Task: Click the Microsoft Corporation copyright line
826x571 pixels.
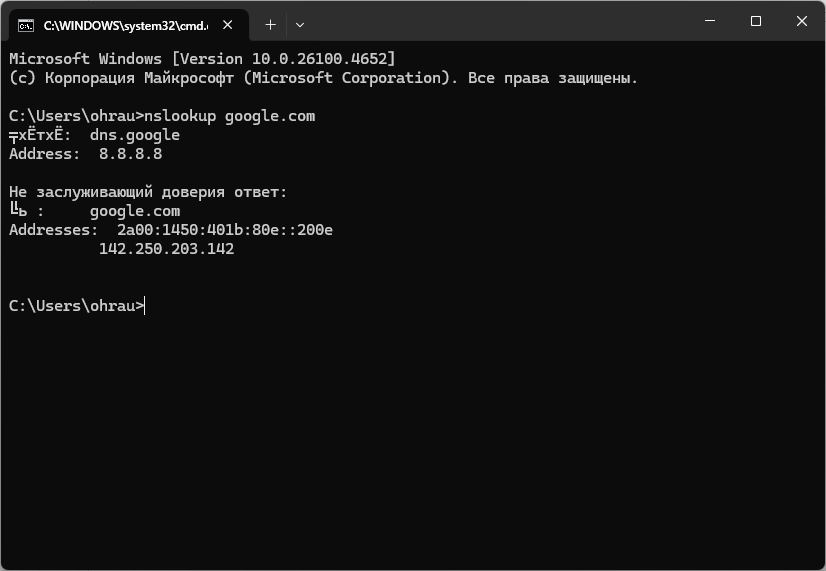Action: tap(323, 78)
